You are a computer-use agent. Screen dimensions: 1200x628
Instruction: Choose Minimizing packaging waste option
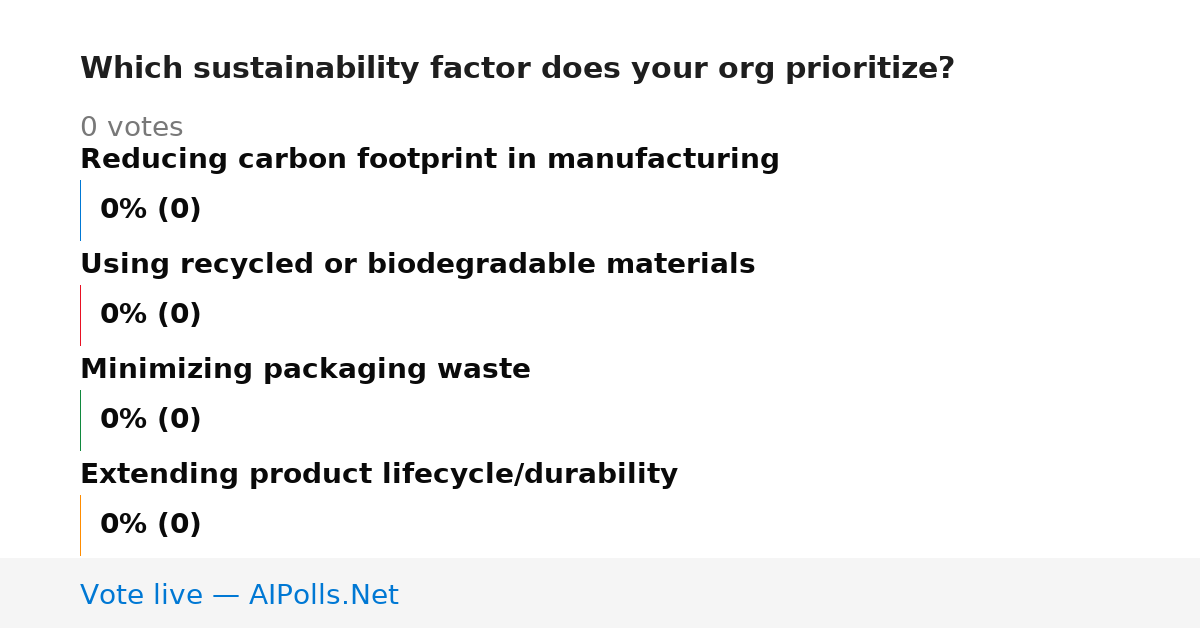(x=305, y=370)
